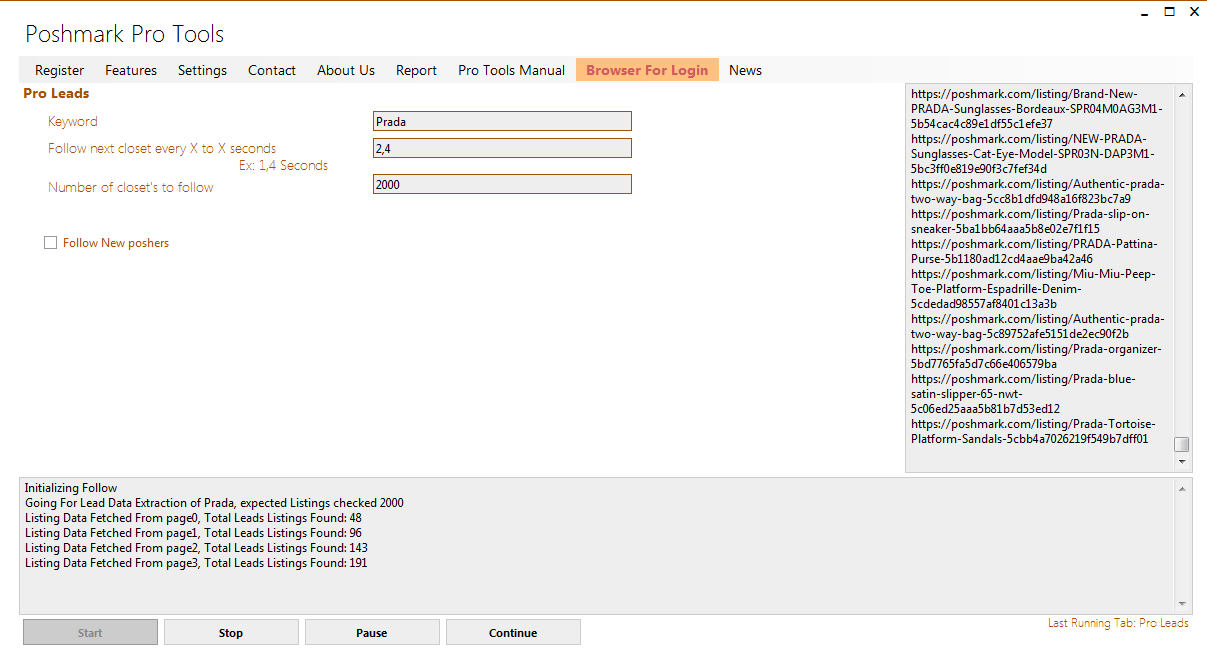Open the Report tab

pyautogui.click(x=416, y=70)
